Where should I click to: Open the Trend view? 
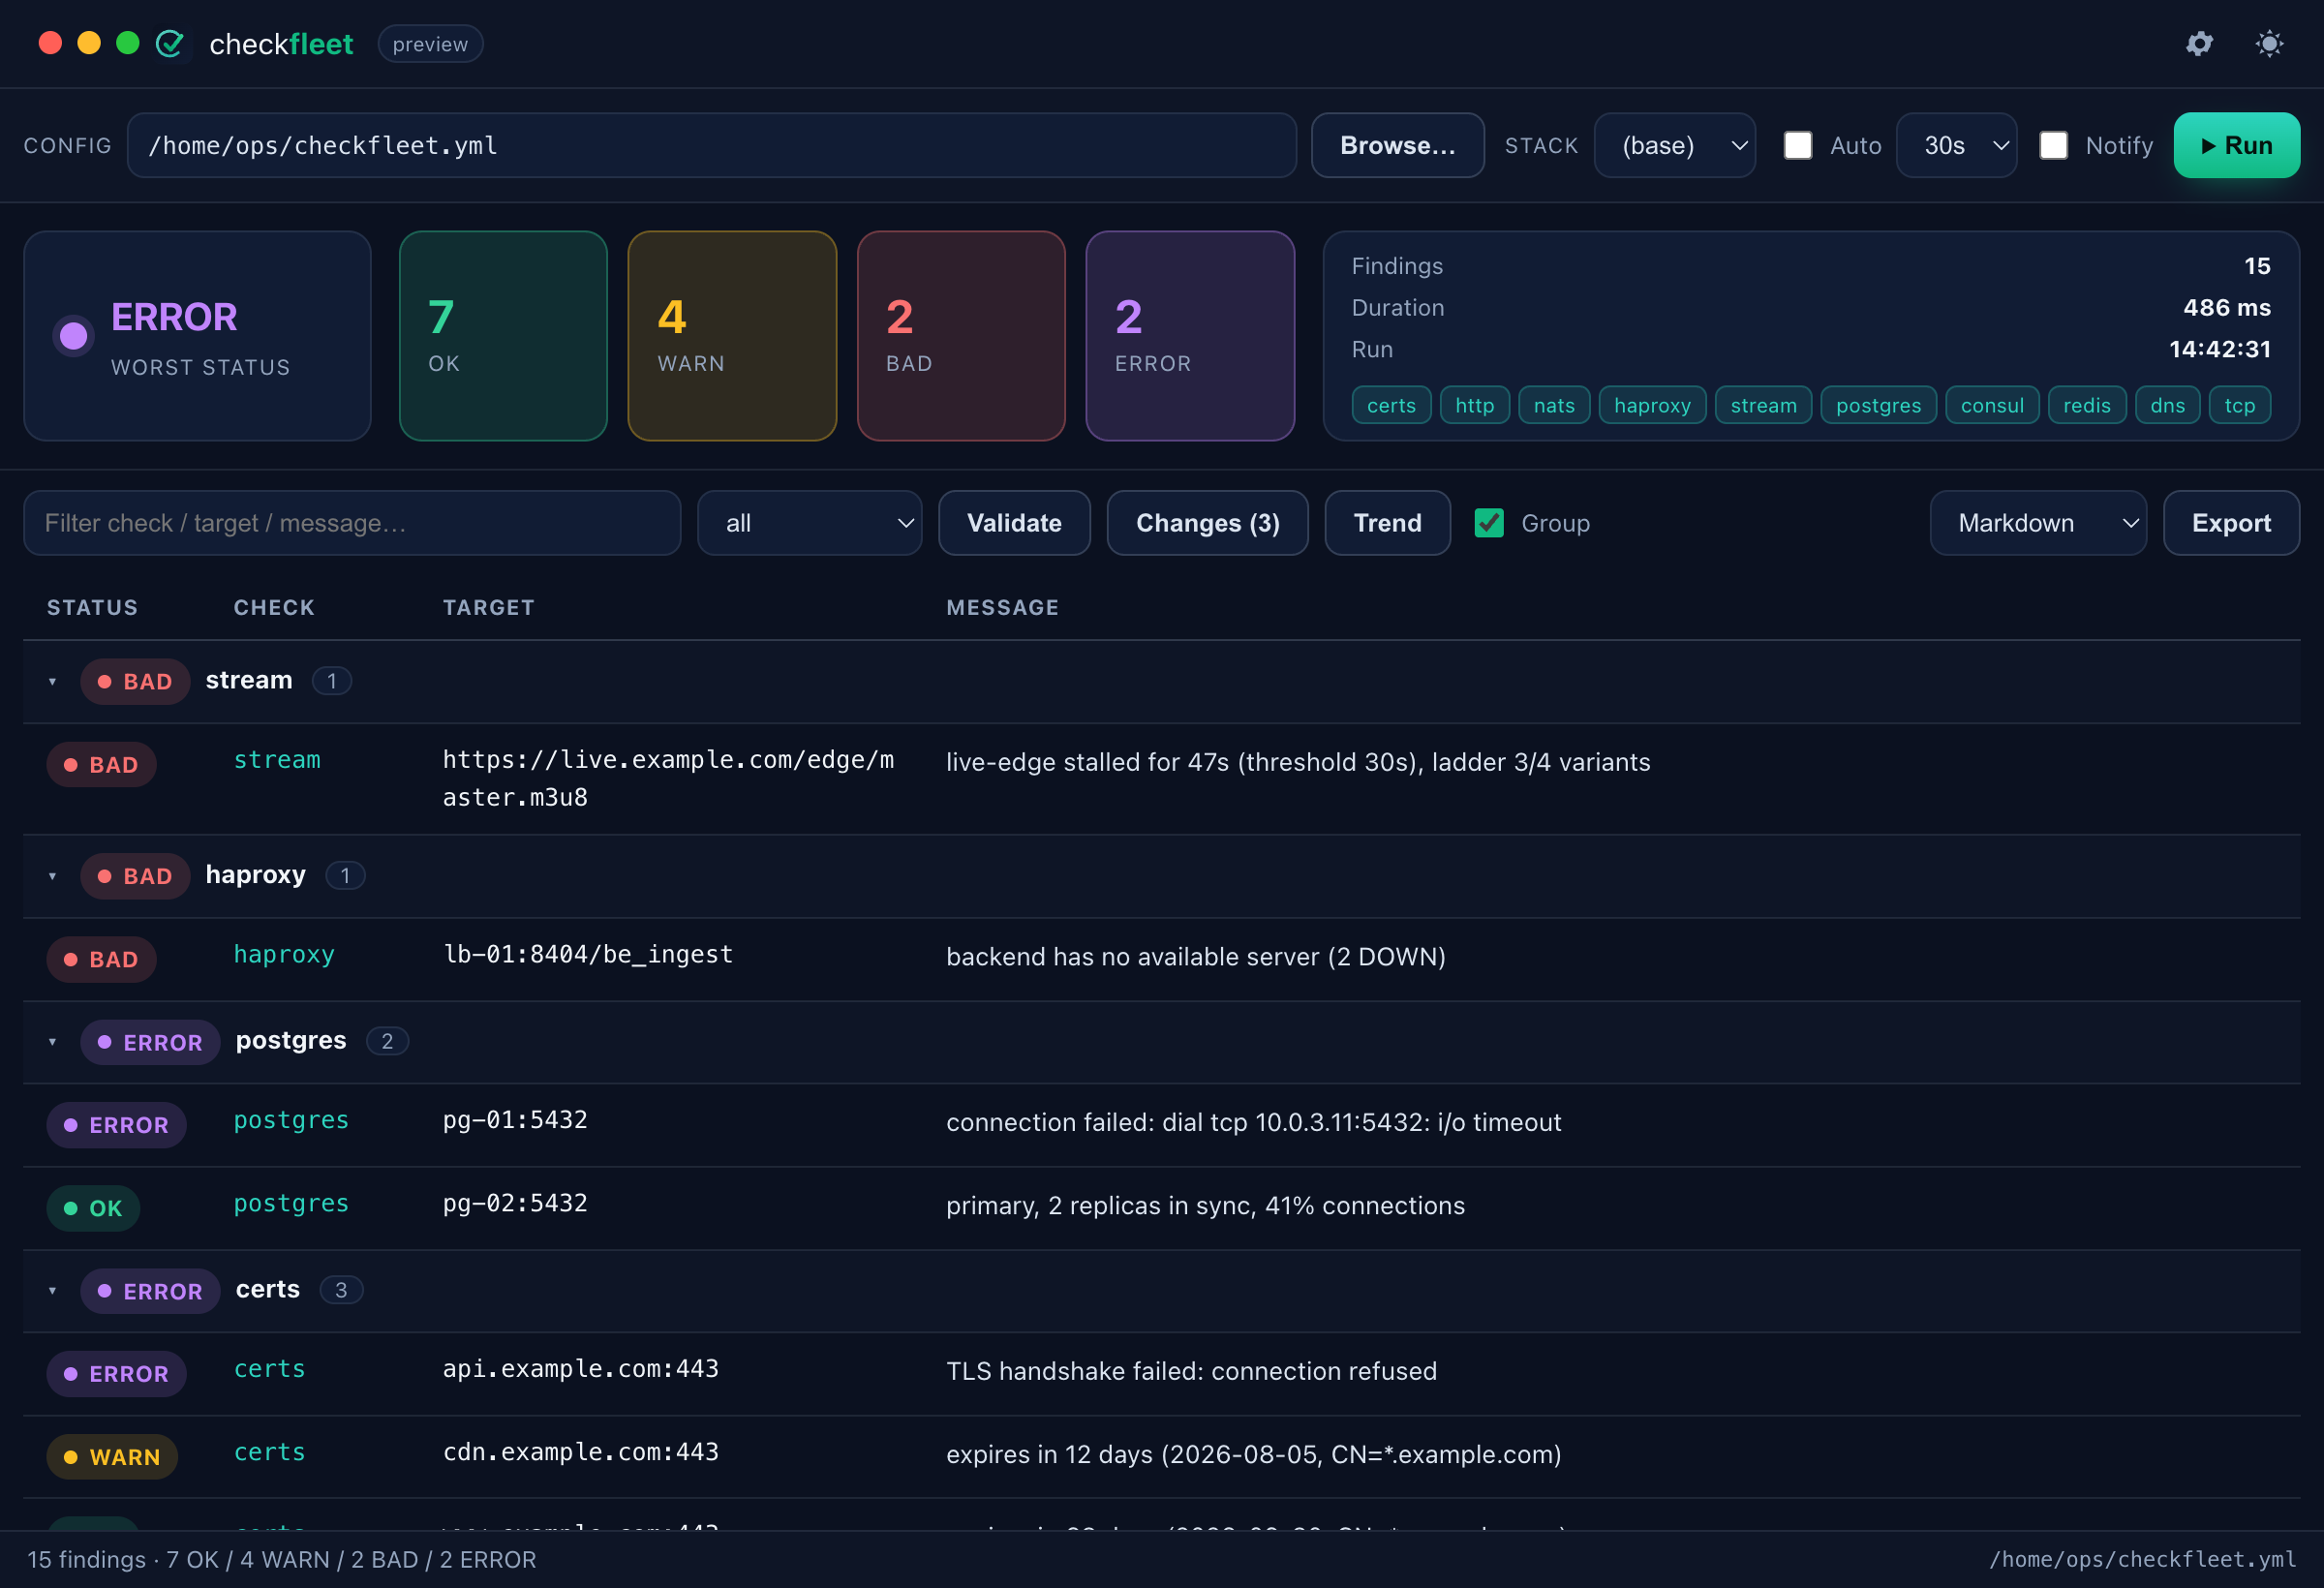[1387, 523]
